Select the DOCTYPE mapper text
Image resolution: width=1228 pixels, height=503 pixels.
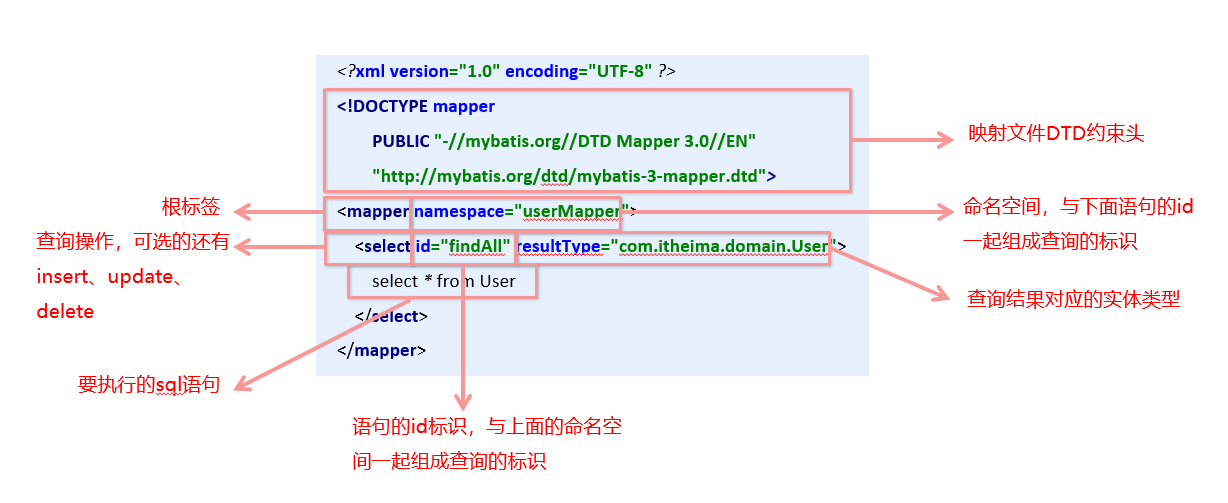coord(416,106)
